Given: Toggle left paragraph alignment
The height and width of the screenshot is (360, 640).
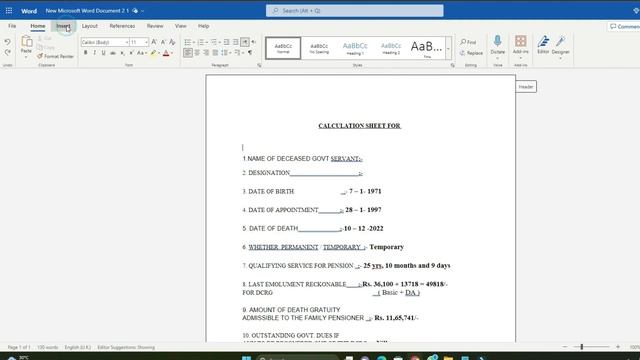Looking at the screenshot, I should [188, 53].
